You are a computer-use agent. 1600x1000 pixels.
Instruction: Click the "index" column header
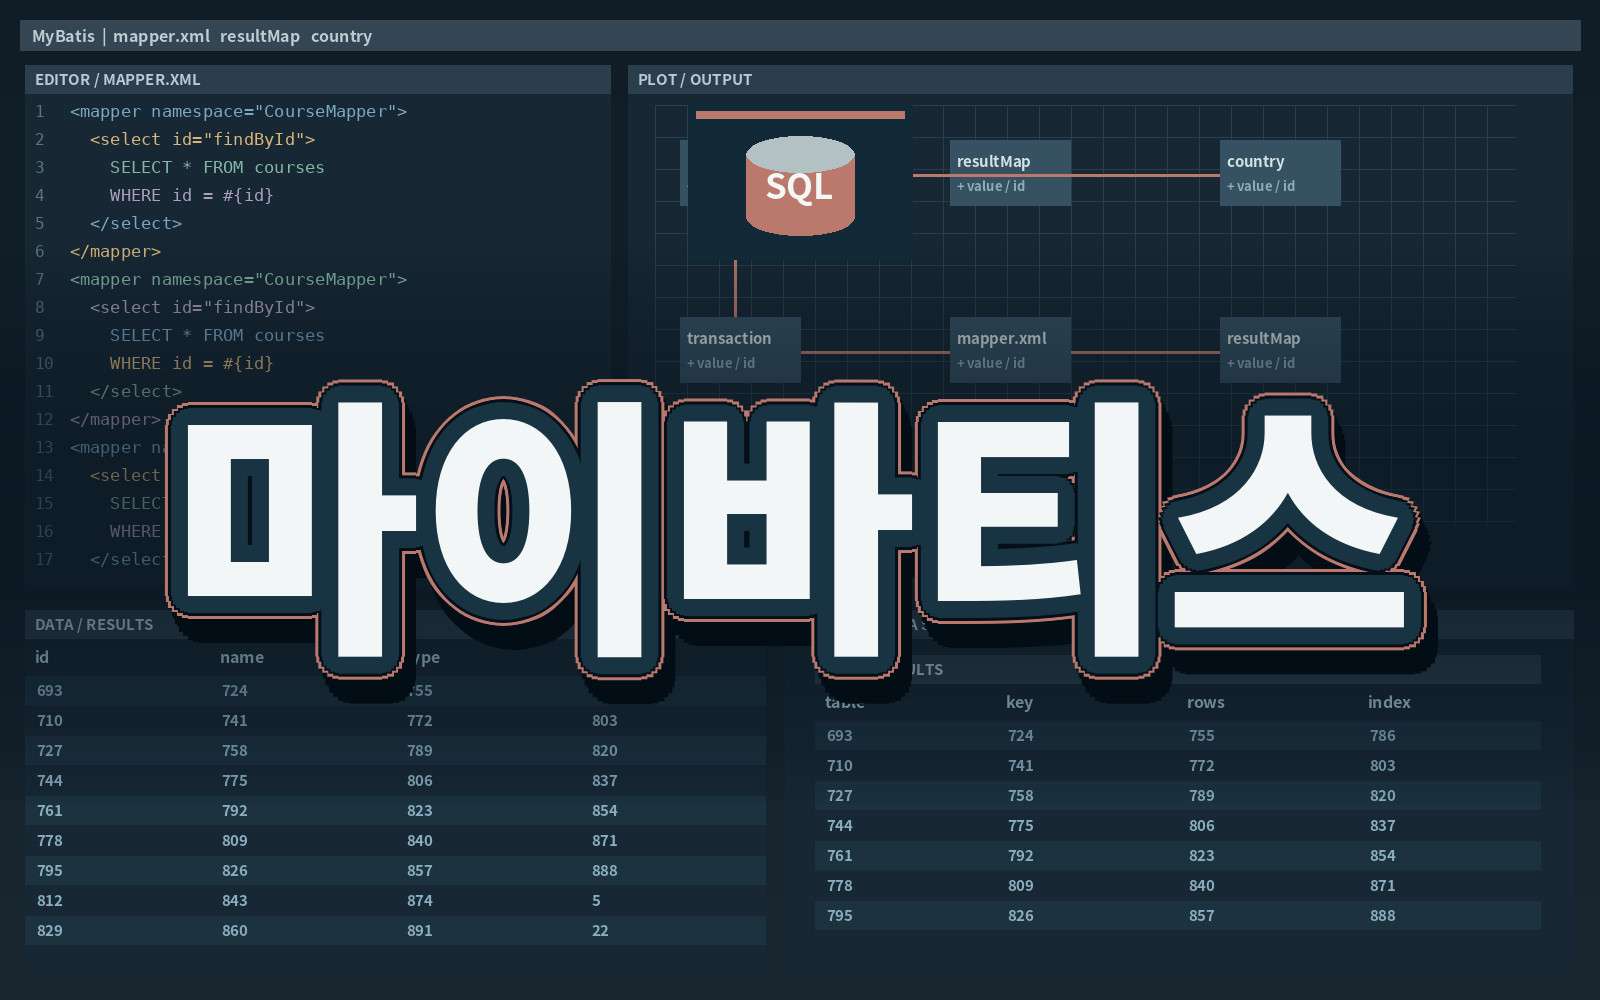point(1389,702)
